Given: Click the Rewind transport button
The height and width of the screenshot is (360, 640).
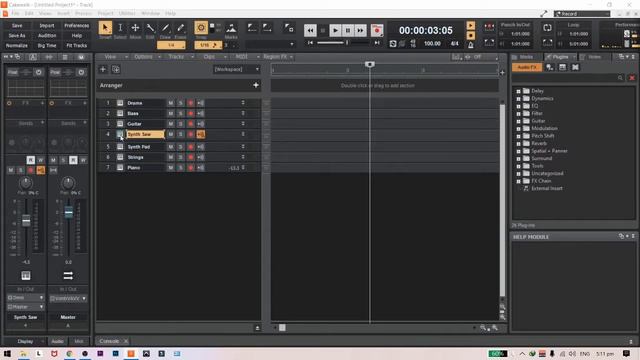Looking at the screenshot, I should point(310,30).
